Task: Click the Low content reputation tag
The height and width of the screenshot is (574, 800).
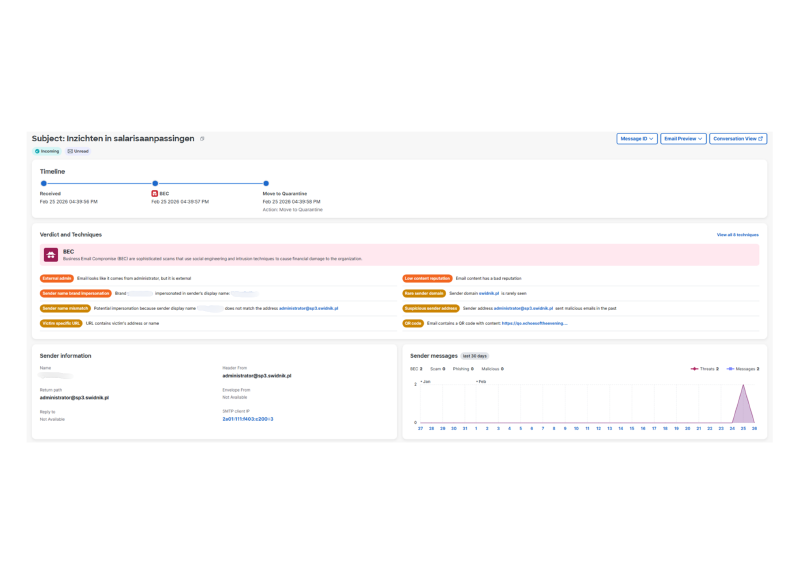Action: tap(427, 279)
